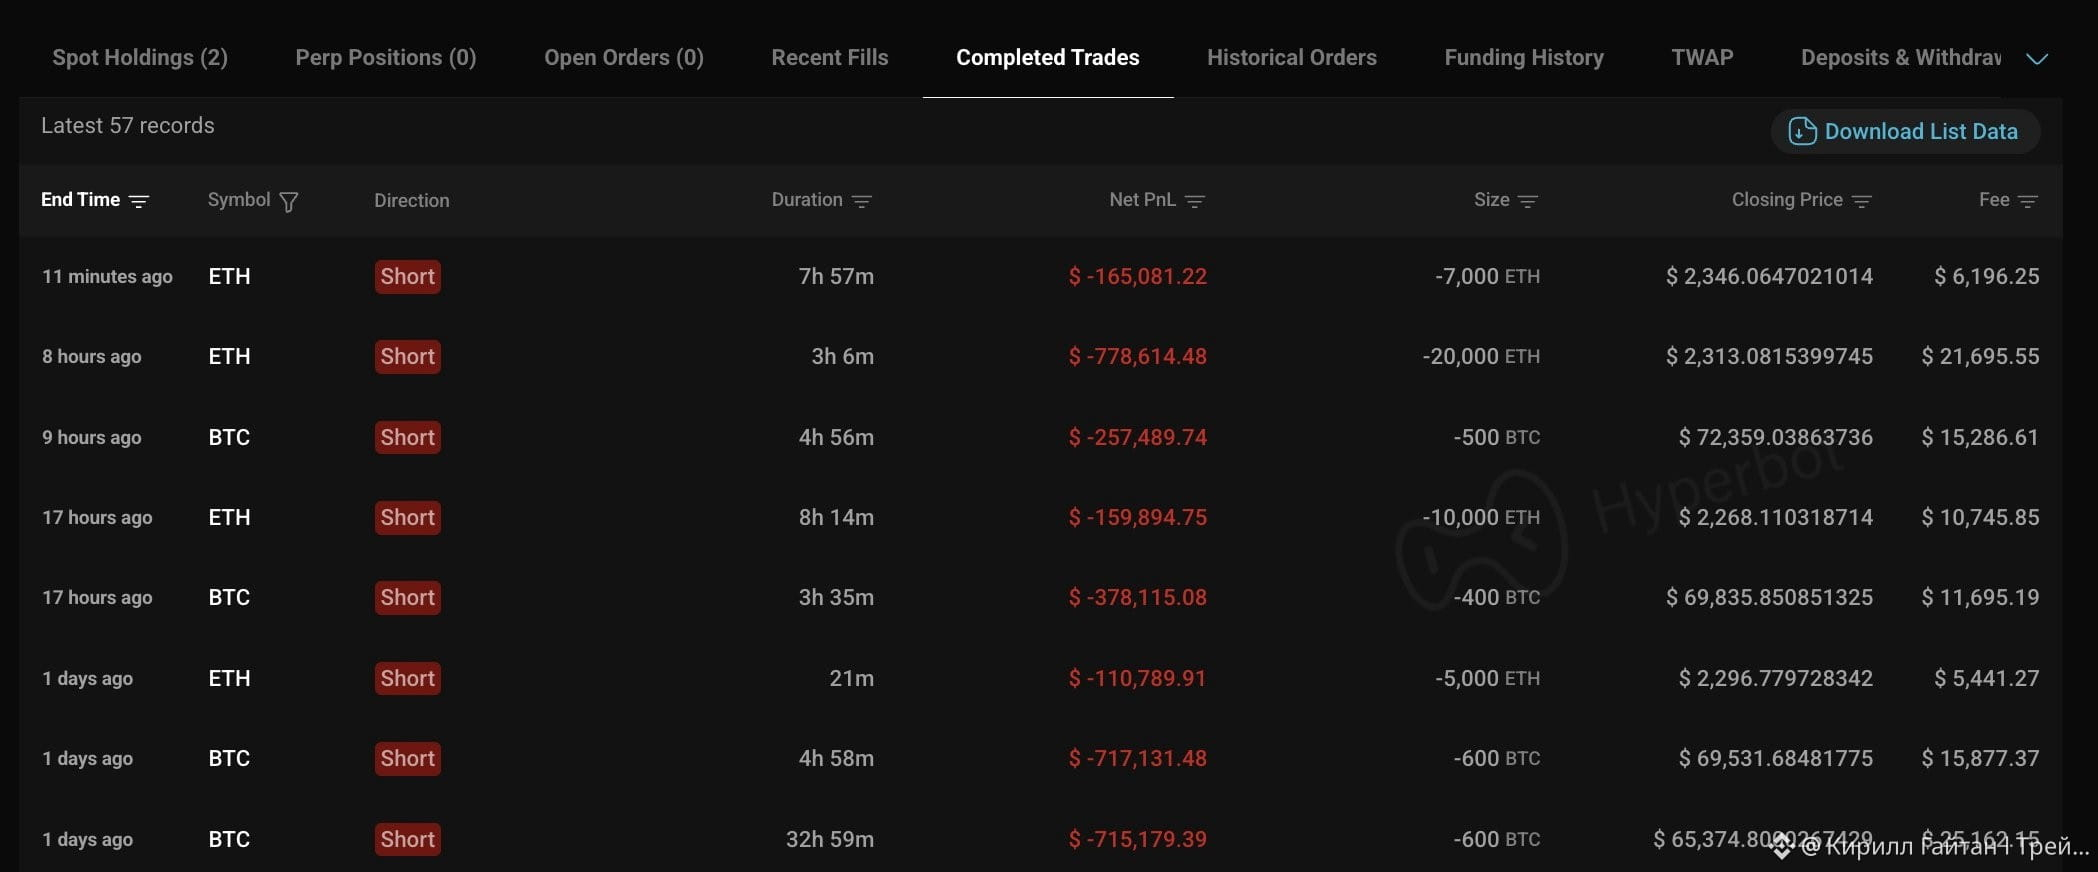Viewport: 2098px width, 872px height.
Task: Click the Download List Data button
Action: pos(1905,131)
